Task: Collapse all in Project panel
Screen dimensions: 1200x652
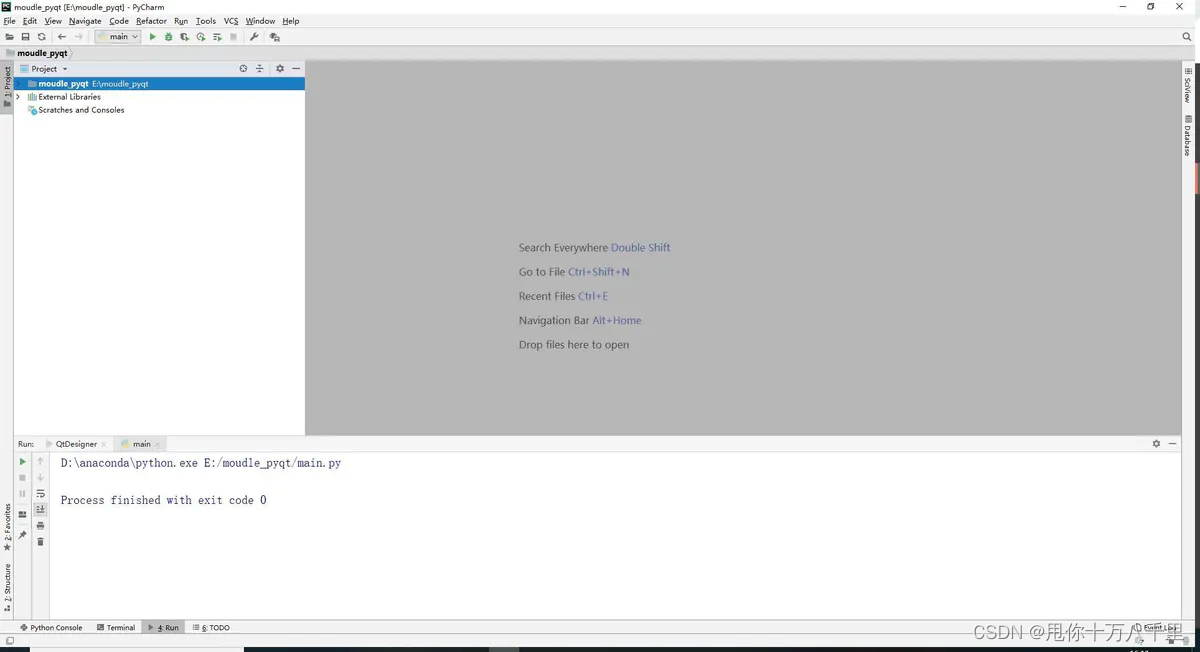Action: tap(260, 69)
